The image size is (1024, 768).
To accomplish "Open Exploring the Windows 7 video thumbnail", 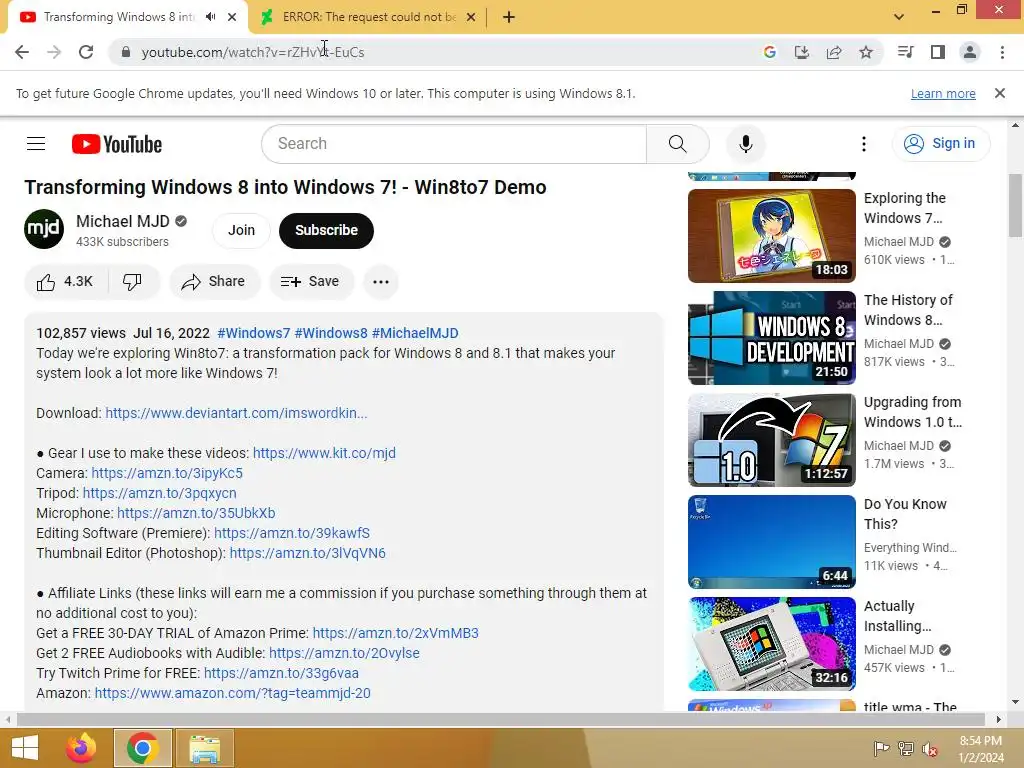I will [x=772, y=236].
